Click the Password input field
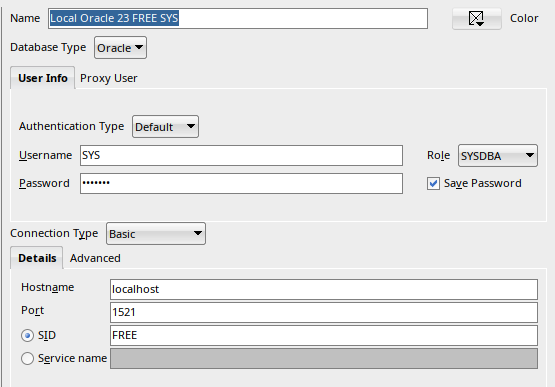Image resolution: width=555 pixels, height=387 pixels. [x=241, y=183]
